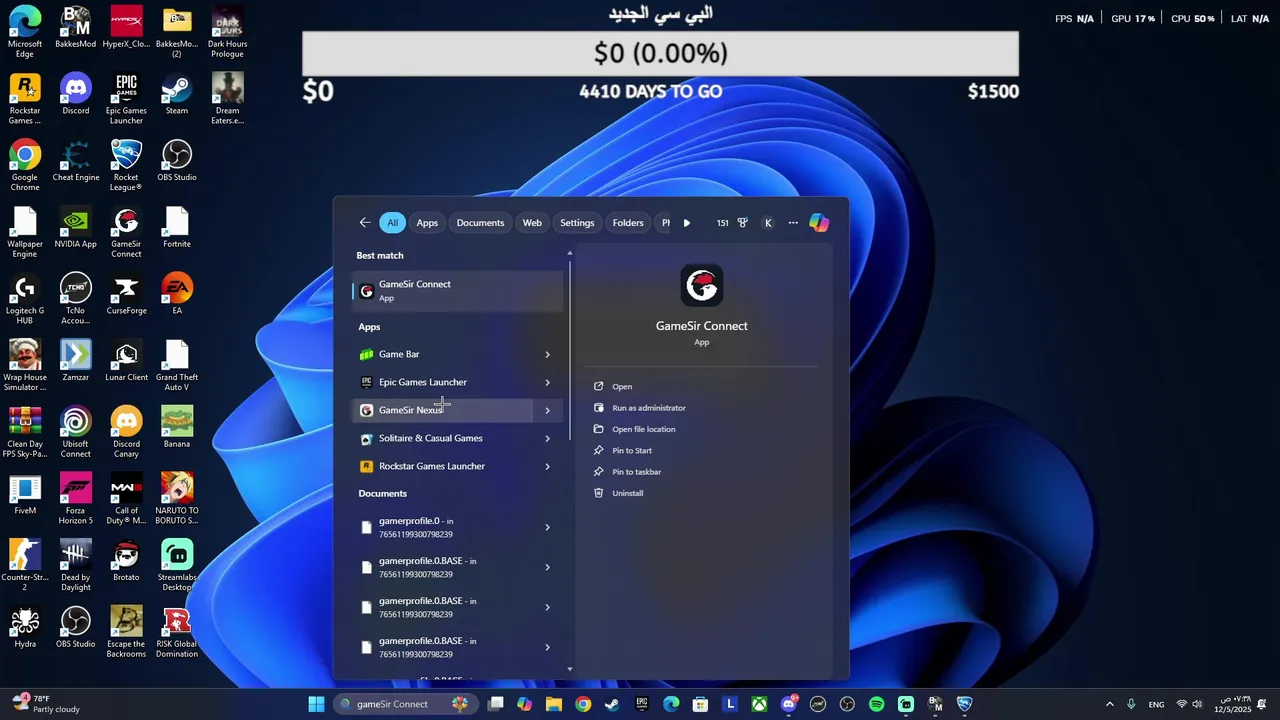
Task: Launch Copilot from search panel
Action: tap(819, 223)
